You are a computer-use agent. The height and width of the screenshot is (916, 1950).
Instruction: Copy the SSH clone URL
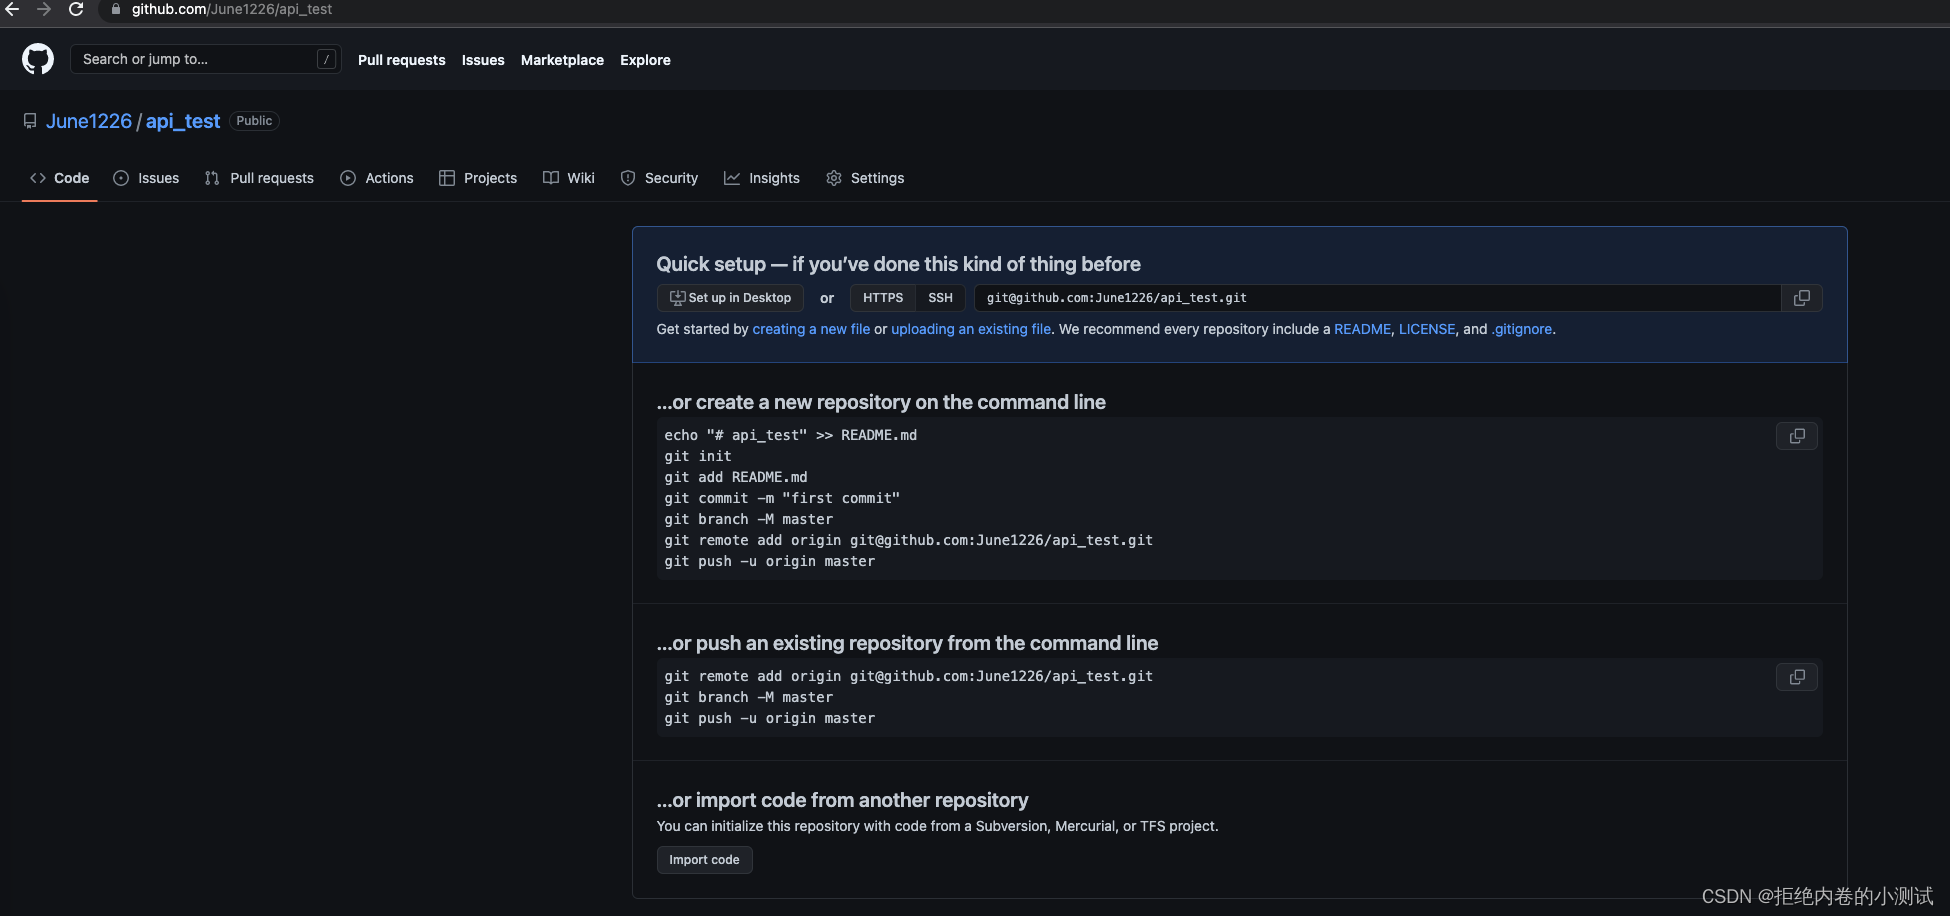[1802, 298]
